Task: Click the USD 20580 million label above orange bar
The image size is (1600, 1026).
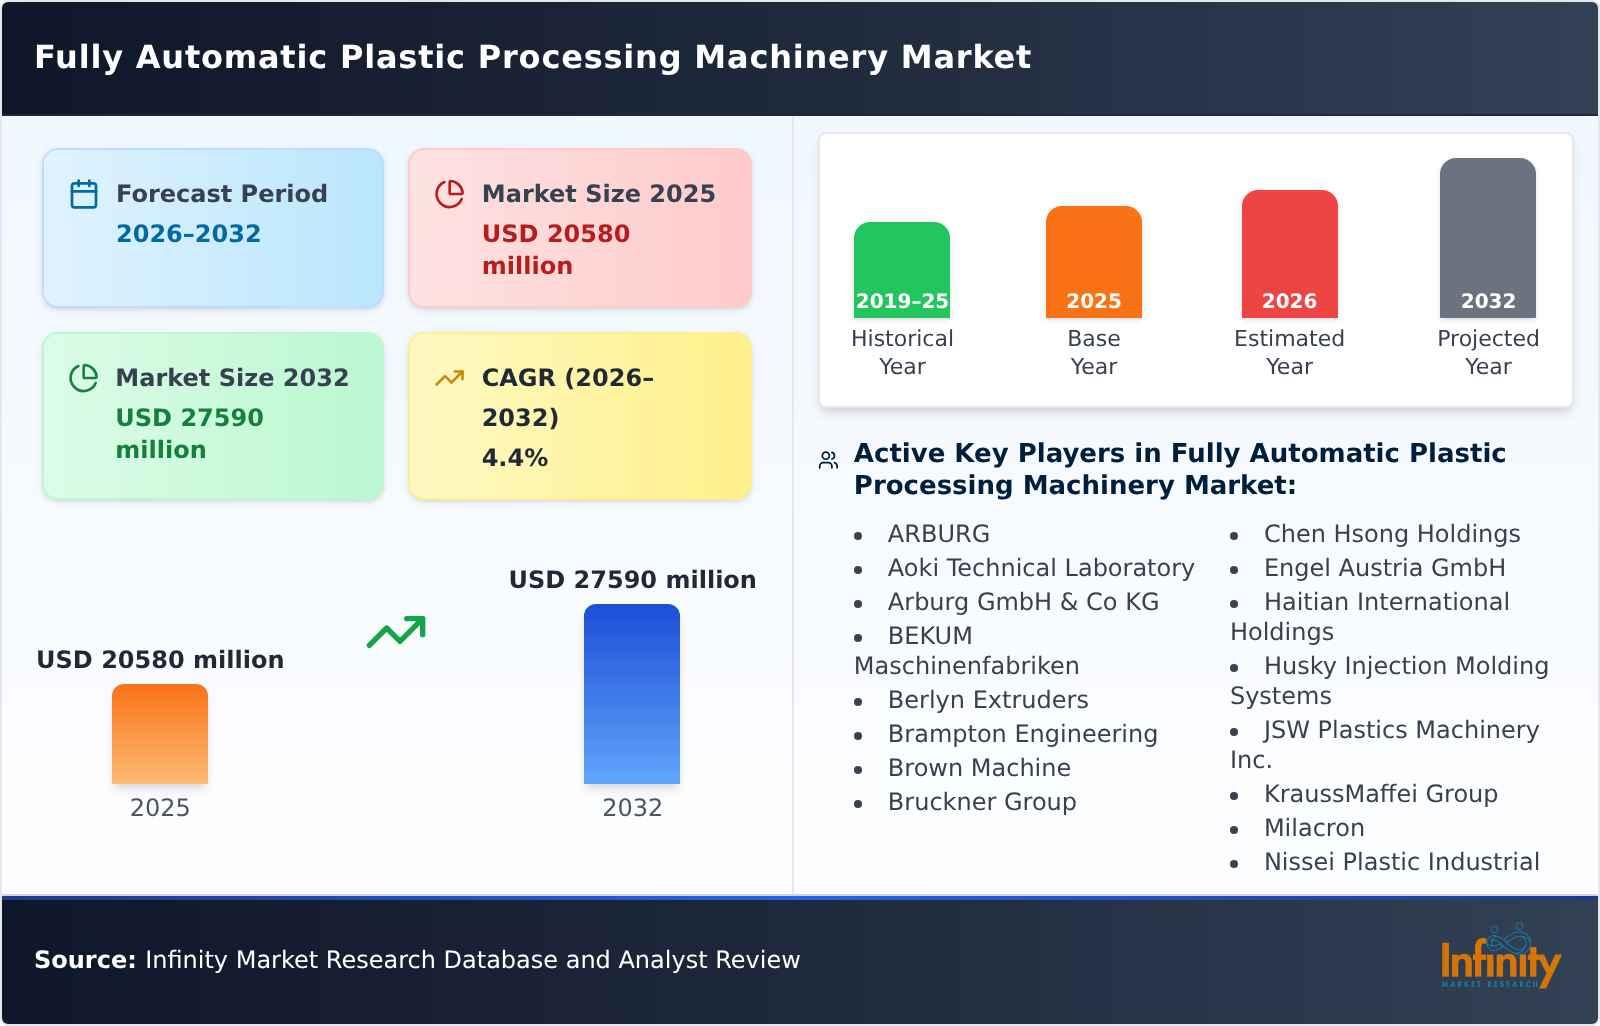Action: (160, 660)
